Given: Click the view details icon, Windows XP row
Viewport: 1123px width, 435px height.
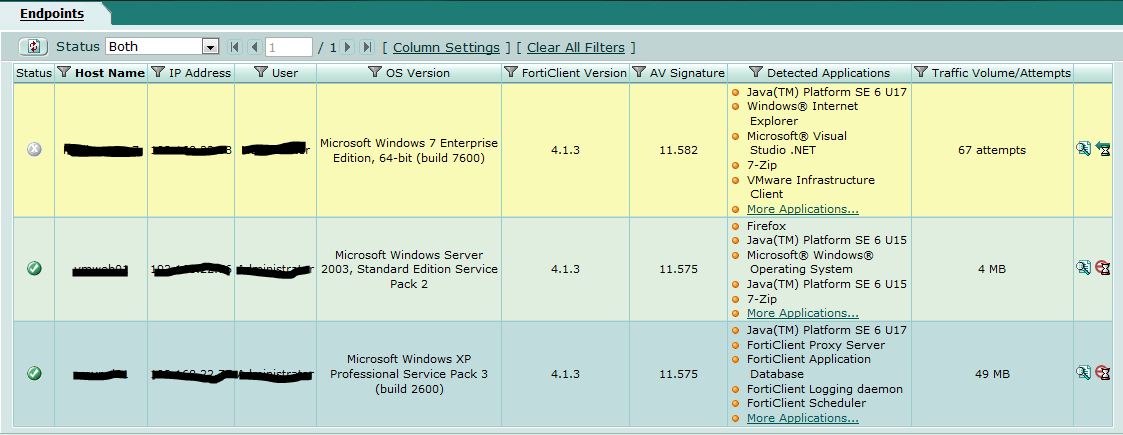Looking at the screenshot, I should tap(1084, 372).
